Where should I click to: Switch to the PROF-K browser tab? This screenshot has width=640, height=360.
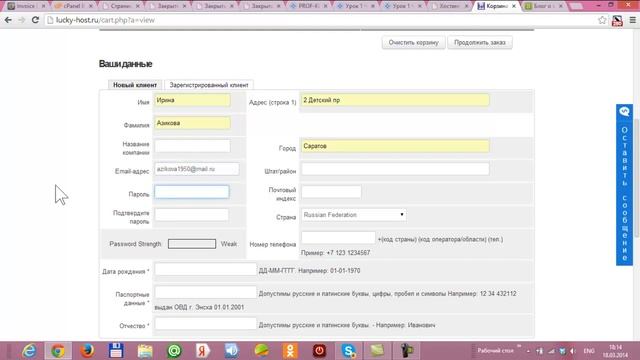click(x=308, y=6)
